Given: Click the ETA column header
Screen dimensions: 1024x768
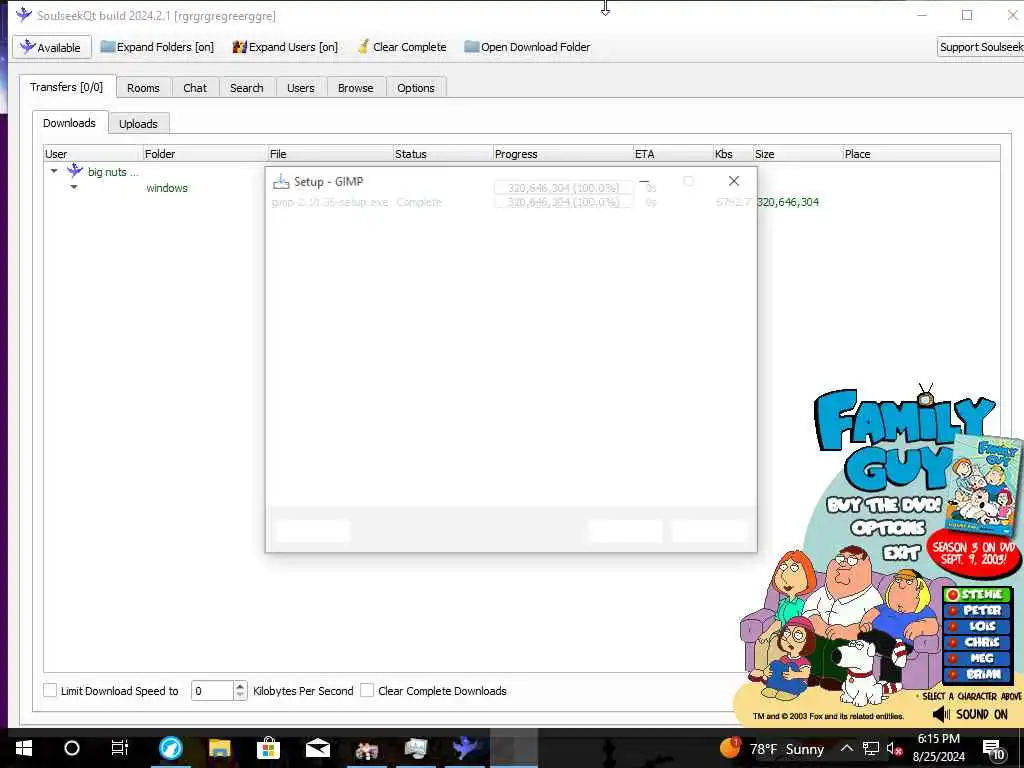Looking at the screenshot, I should click(x=673, y=154).
